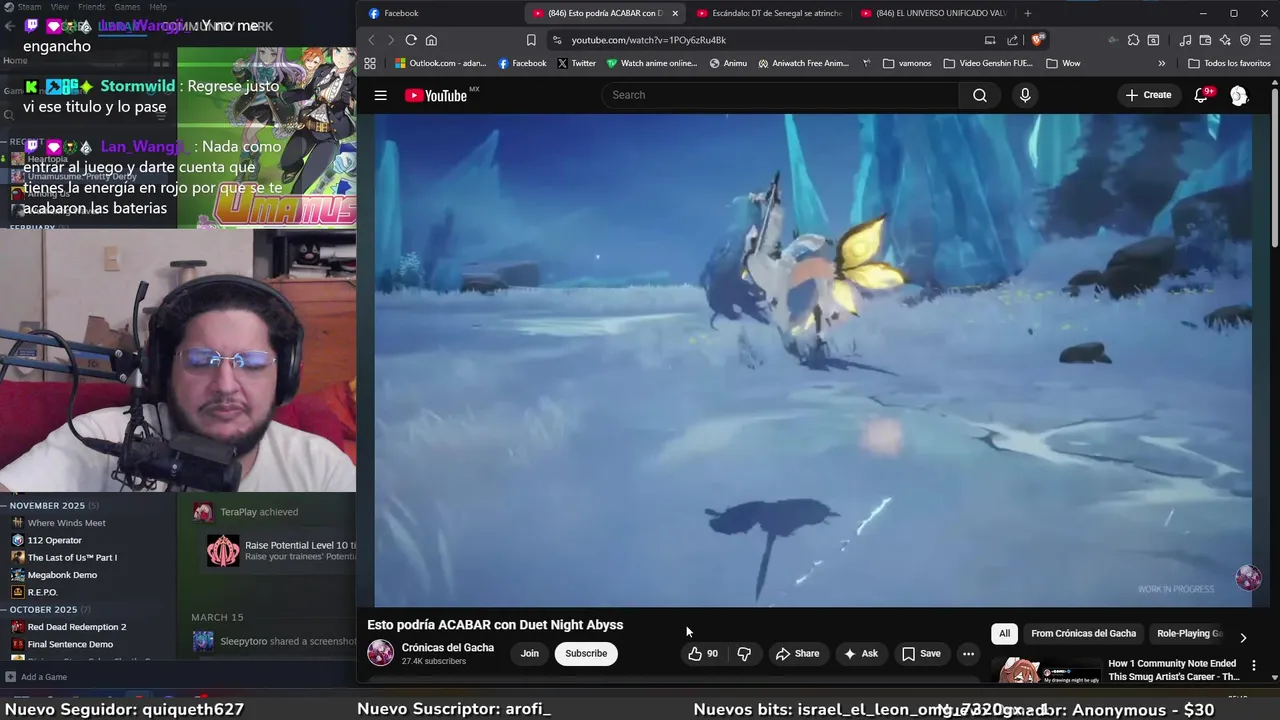
Task: Click the Share button
Action: tap(797, 654)
